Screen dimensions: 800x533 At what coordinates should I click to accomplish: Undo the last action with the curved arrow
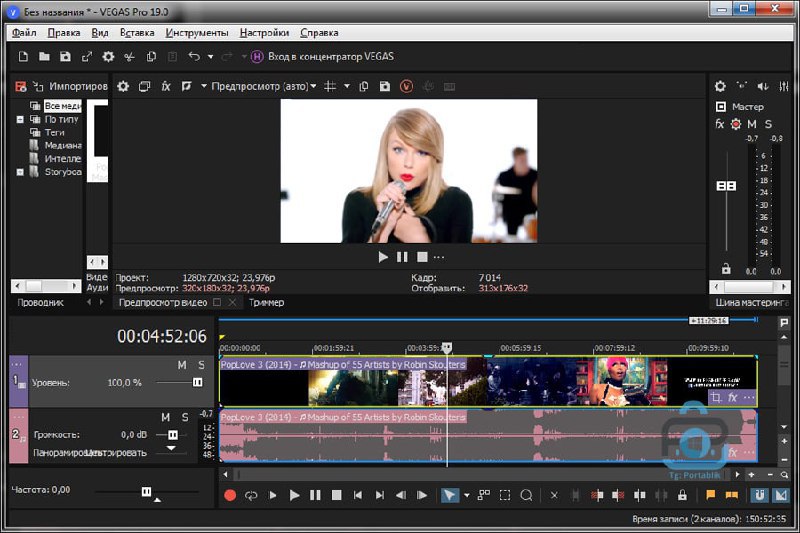pos(194,57)
